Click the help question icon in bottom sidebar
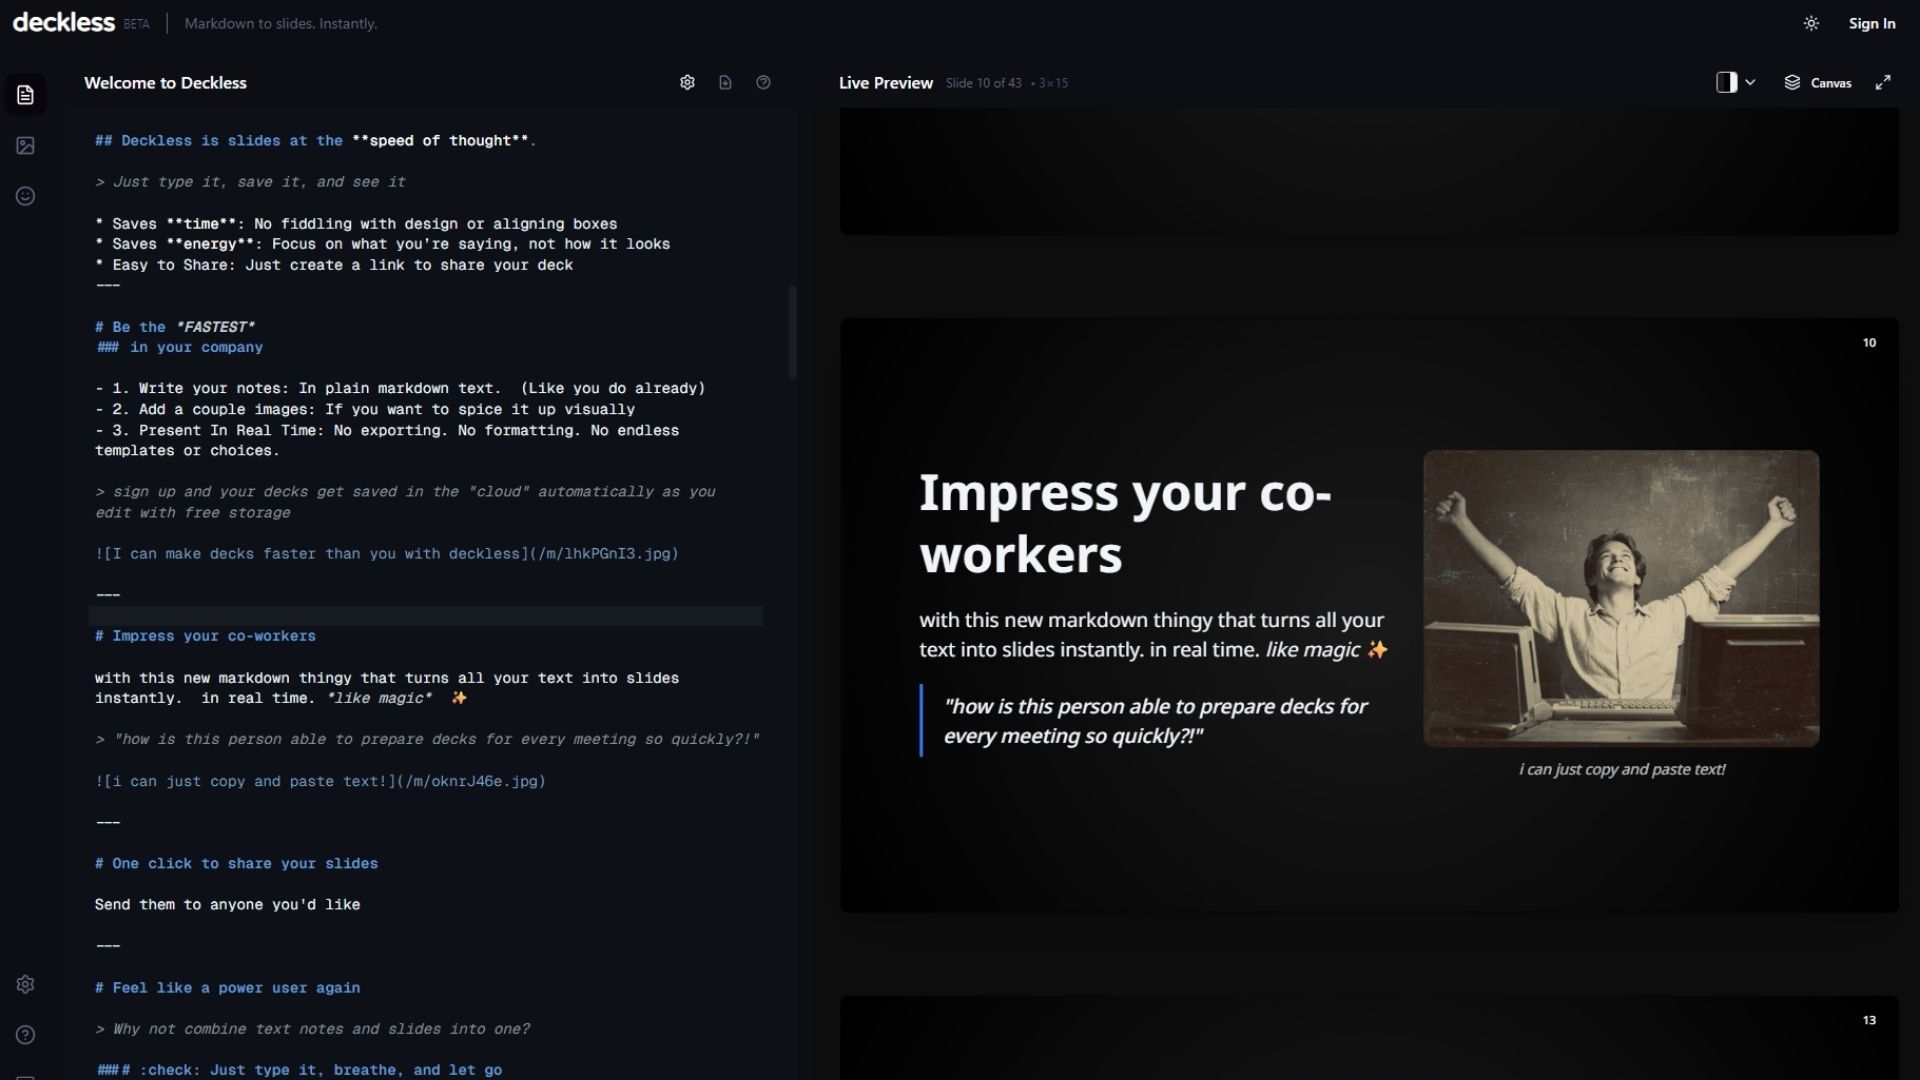 26,1035
